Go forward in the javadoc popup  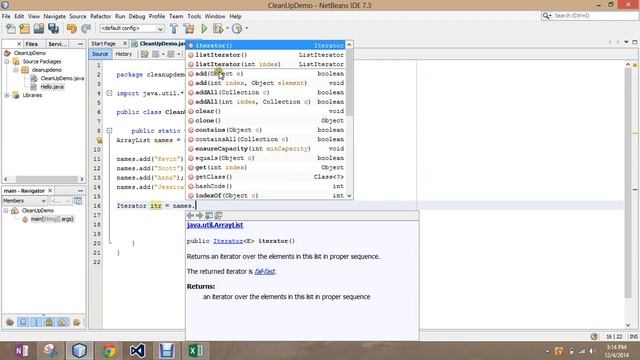click(200, 216)
